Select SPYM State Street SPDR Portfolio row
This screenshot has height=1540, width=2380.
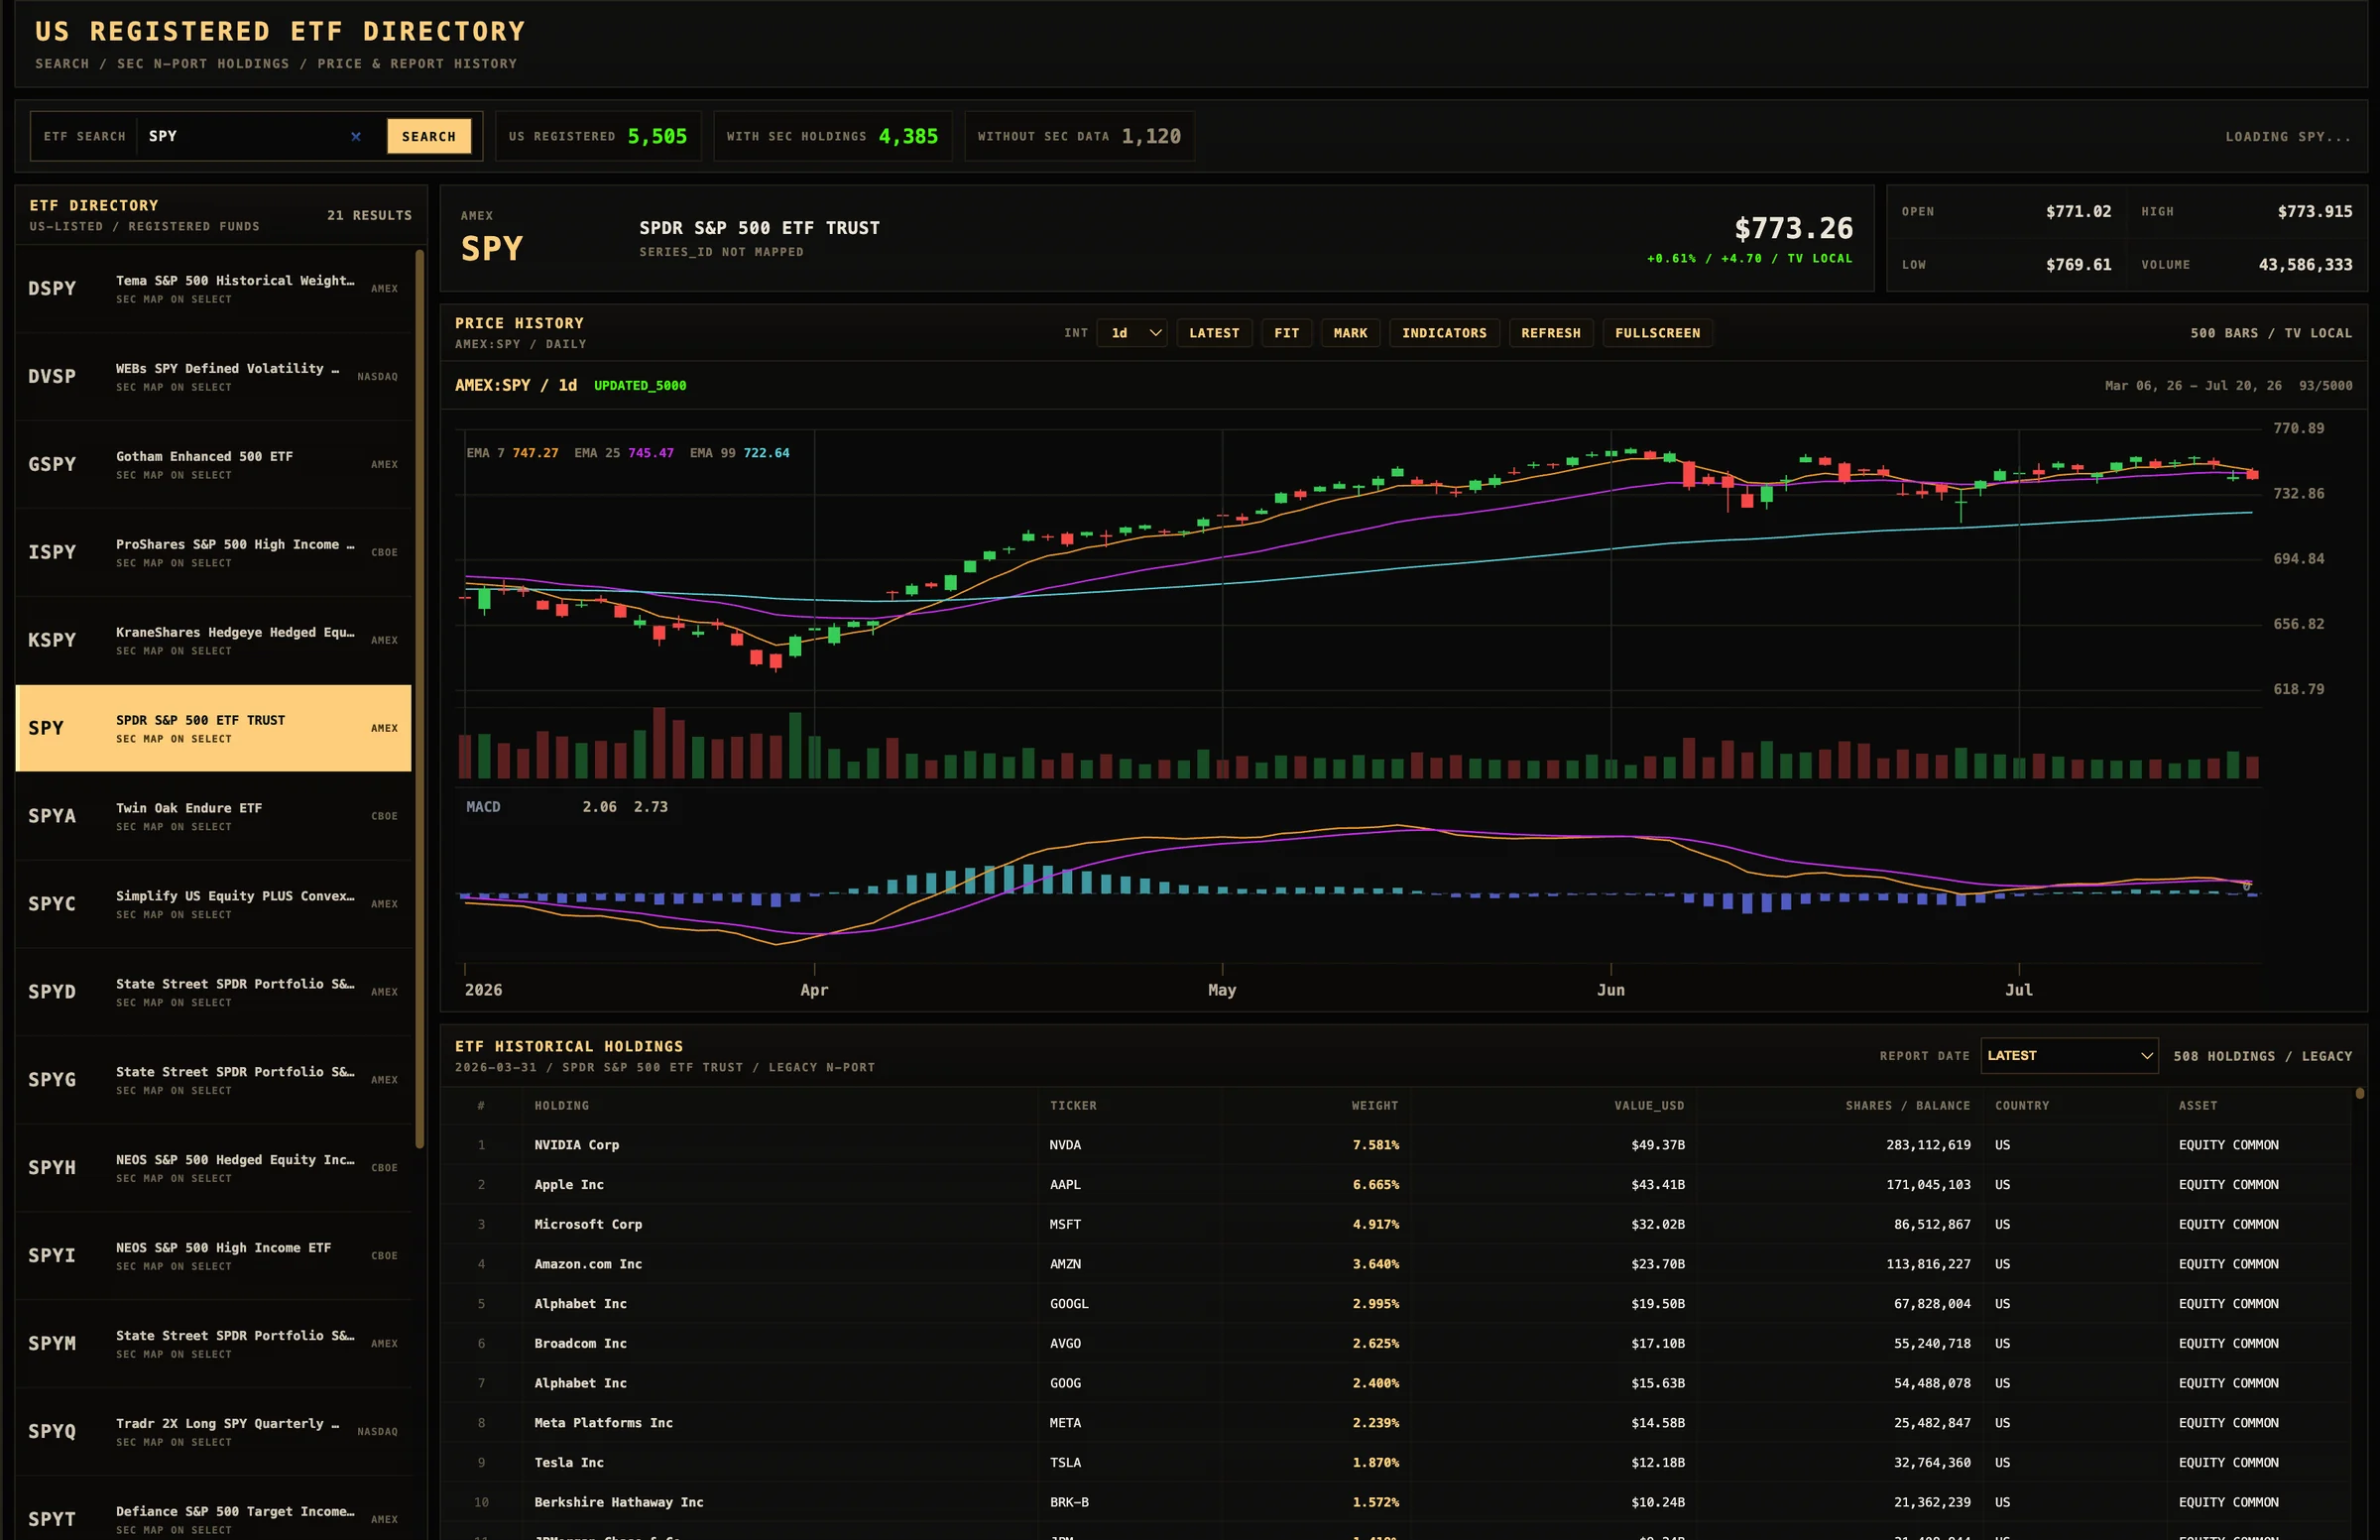tap(213, 1344)
